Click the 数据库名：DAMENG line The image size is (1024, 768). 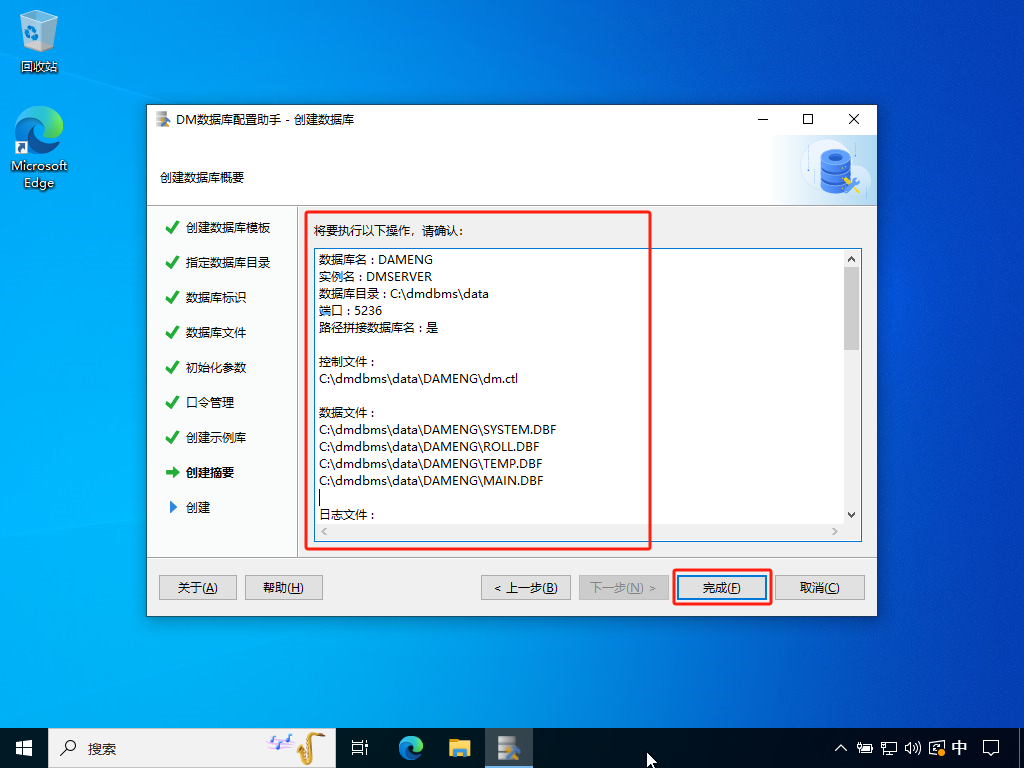tap(376, 260)
